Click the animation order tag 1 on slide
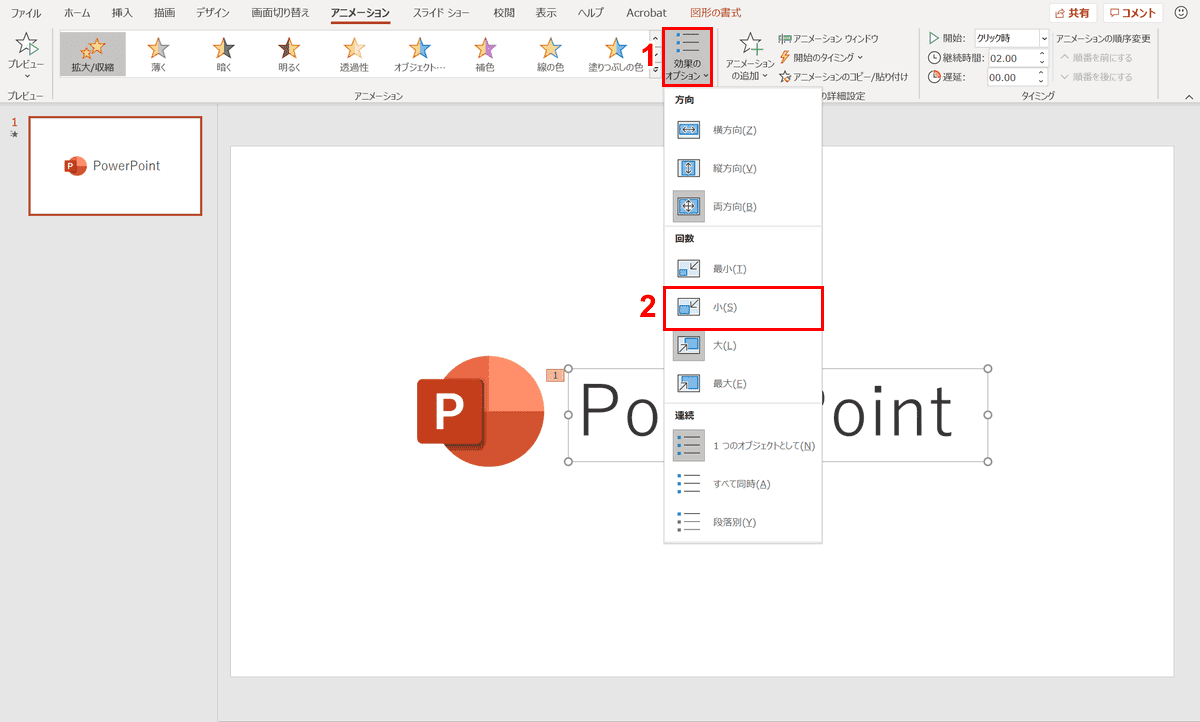 555,375
